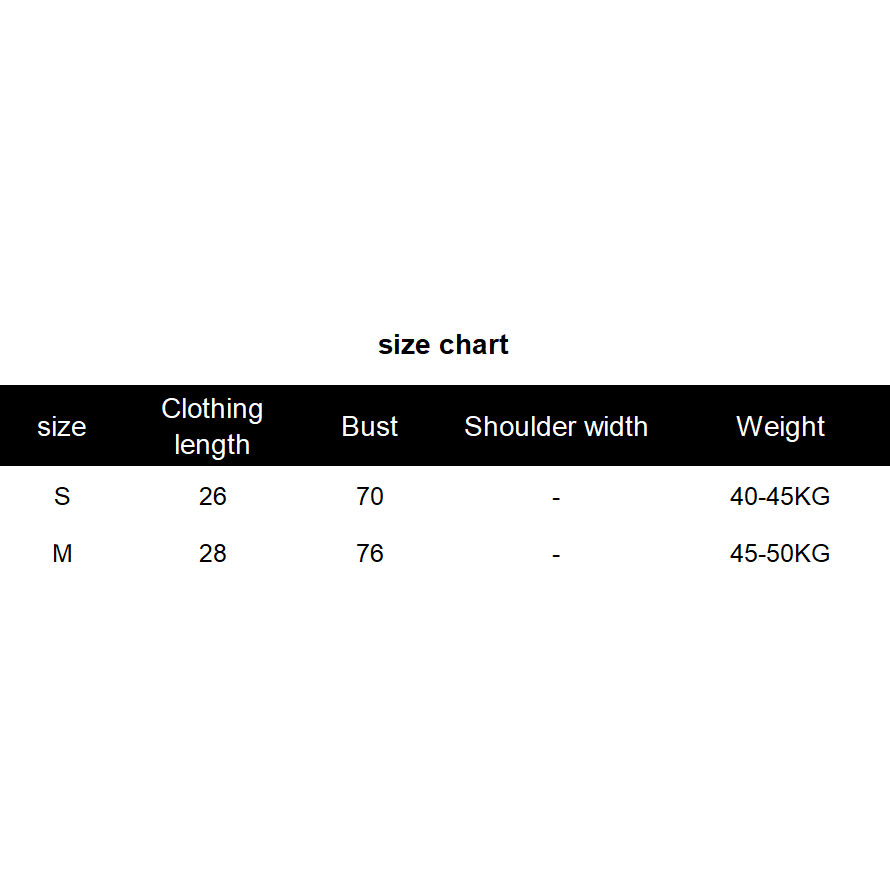Image resolution: width=890 pixels, height=890 pixels.
Task: Select the '45-50KG' weight cell
Action: [780, 553]
